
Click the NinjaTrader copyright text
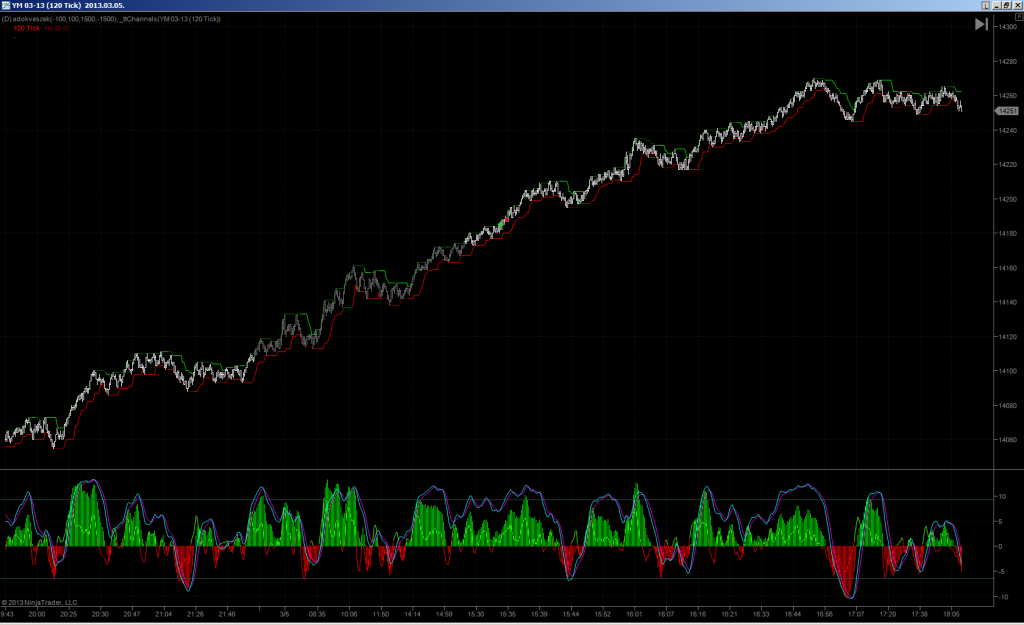pyautogui.click(x=39, y=603)
